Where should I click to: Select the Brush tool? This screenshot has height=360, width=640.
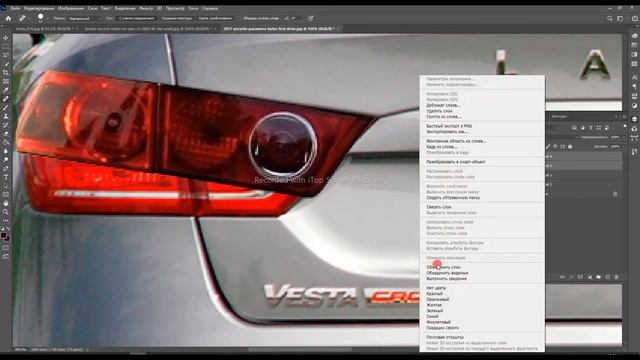click(x=6, y=108)
